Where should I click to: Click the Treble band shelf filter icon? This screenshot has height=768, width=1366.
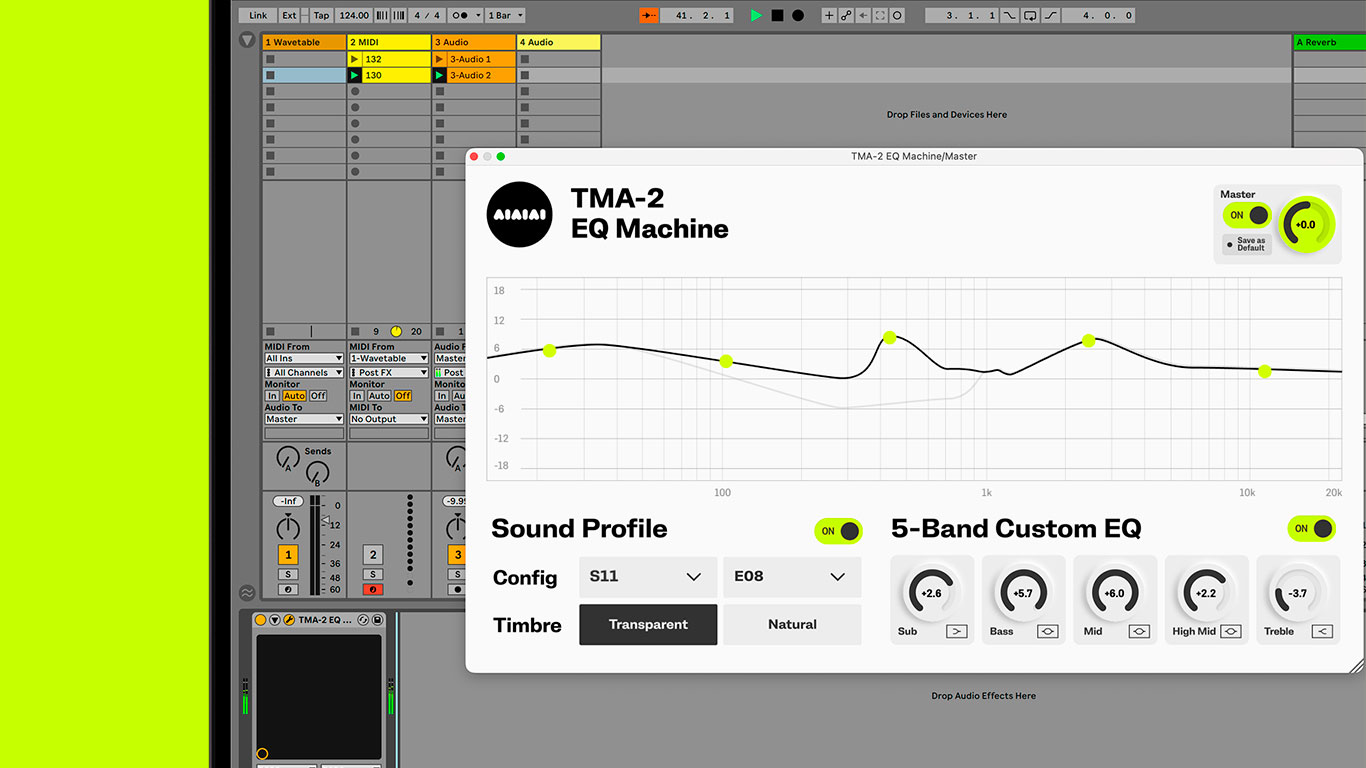[1322, 631]
